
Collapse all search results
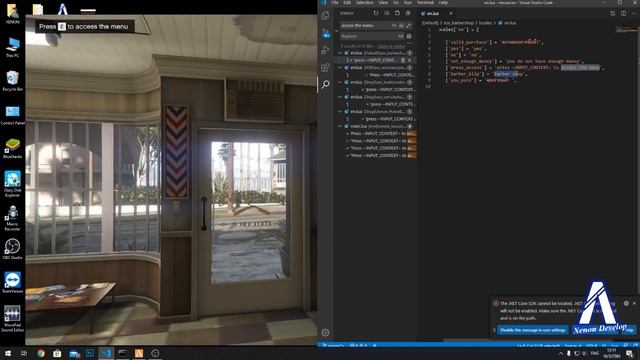click(x=408, y=13)
